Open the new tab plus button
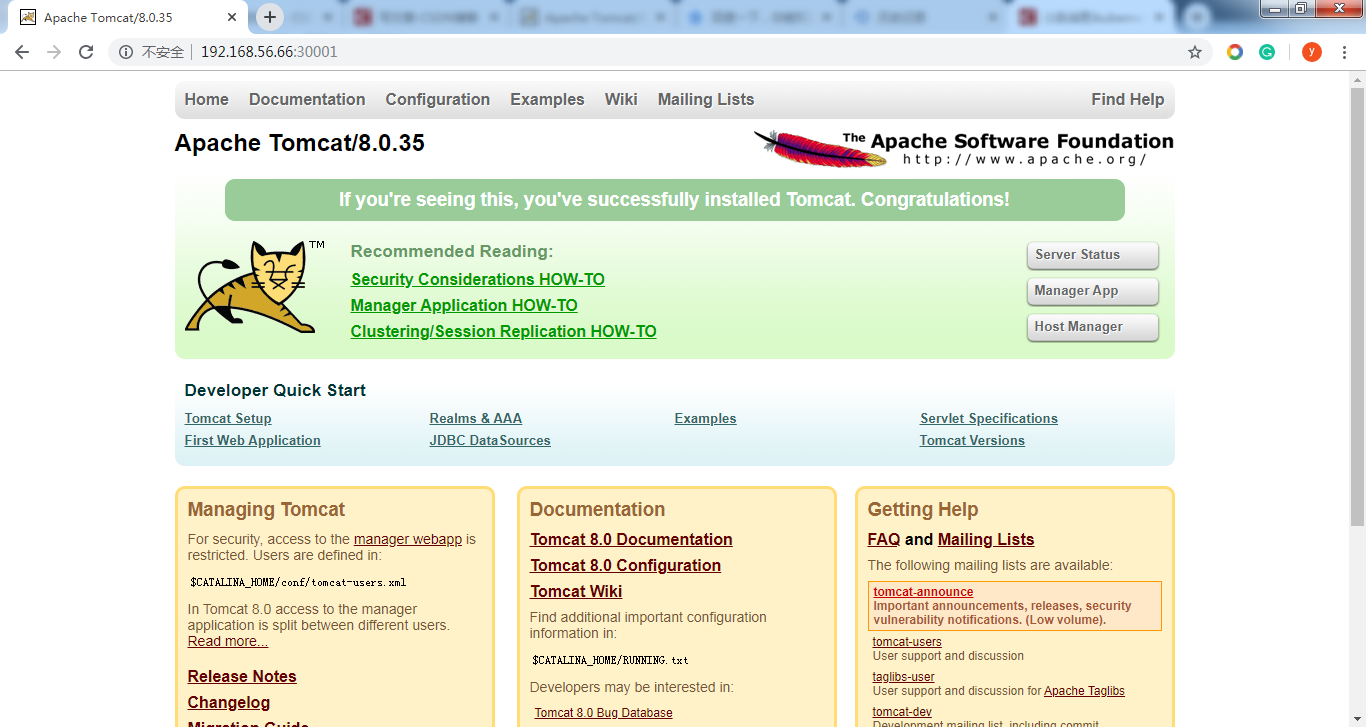Screen dimensions: 1366x727 (270, 17)
